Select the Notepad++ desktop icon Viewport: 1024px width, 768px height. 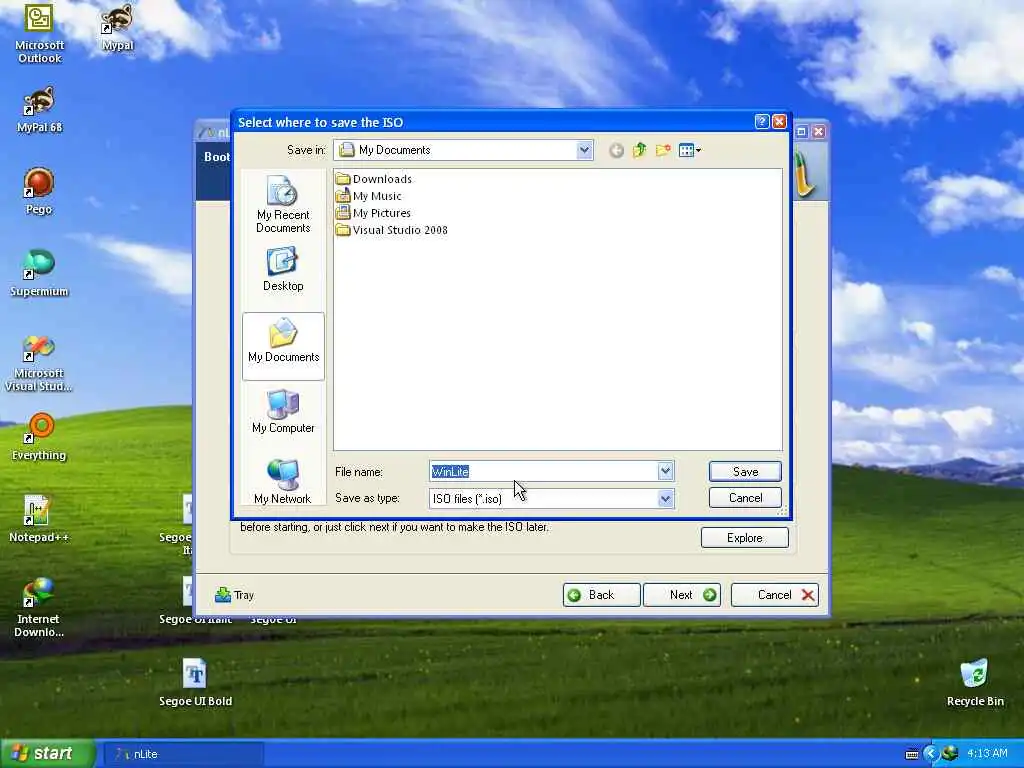point(39,520)
